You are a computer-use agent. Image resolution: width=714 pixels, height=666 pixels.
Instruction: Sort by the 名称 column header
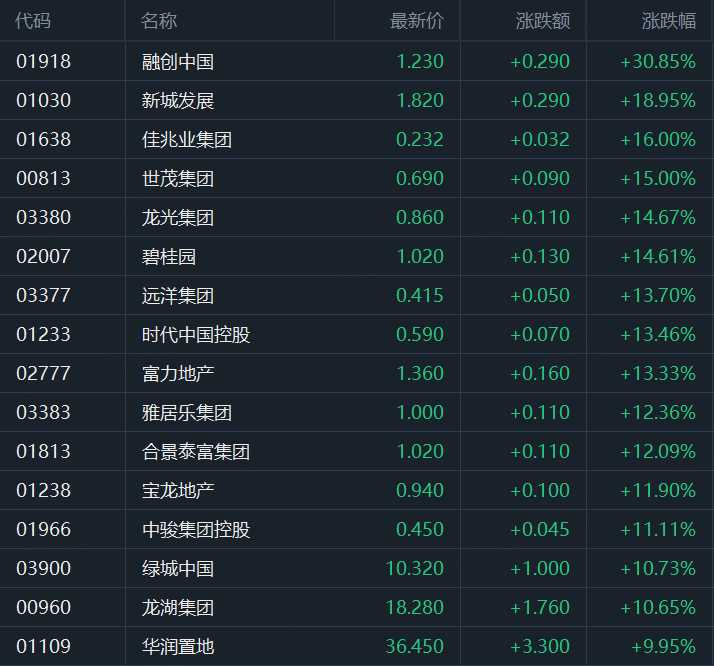[x=159, y=21]
